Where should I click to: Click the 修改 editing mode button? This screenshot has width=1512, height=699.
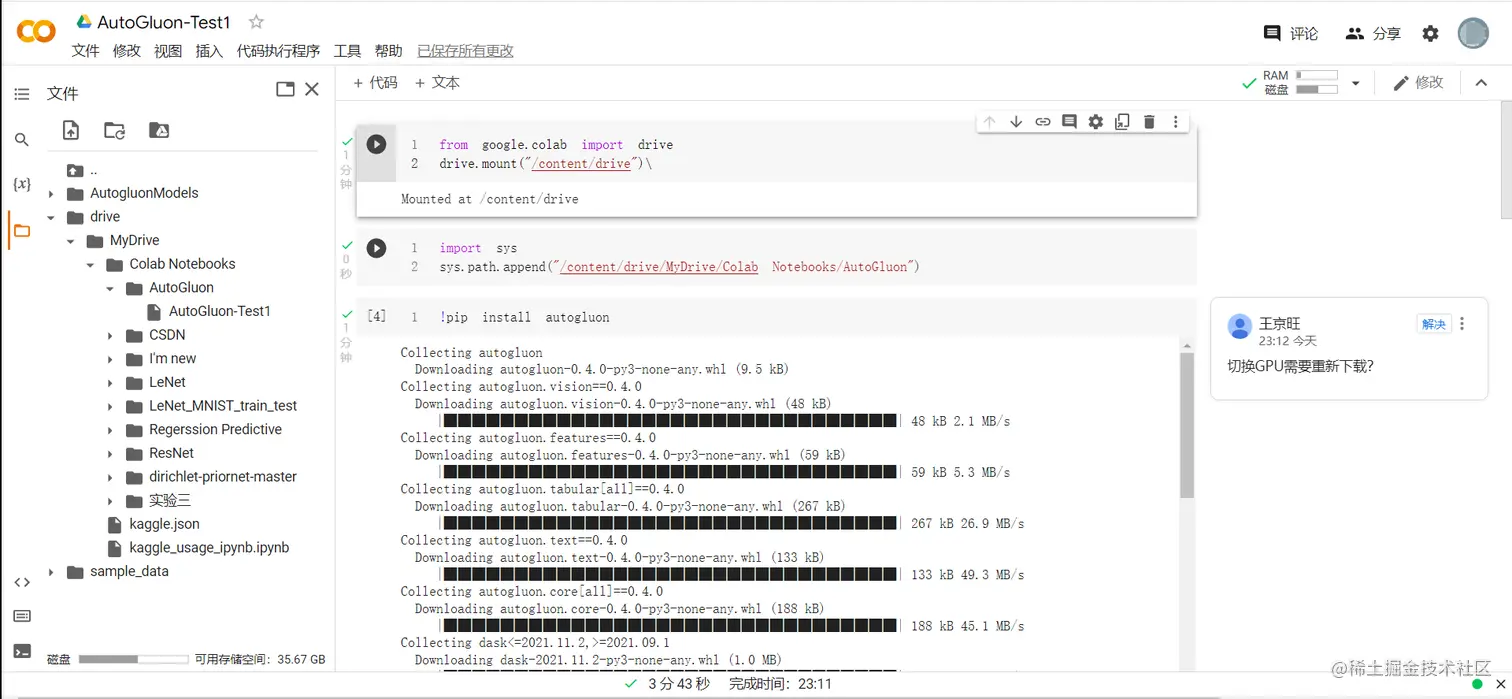(x=1419, y=83)
